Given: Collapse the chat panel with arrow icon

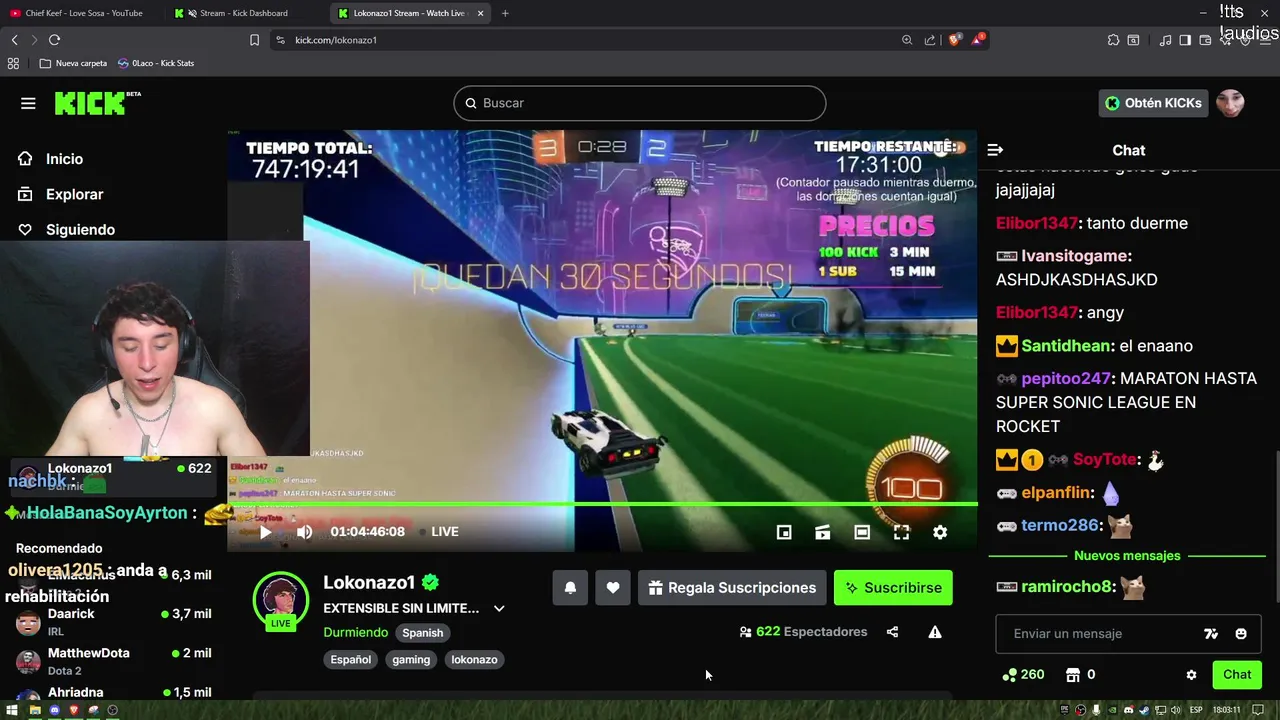Looking at the screenshot, I should click(995, 150).
